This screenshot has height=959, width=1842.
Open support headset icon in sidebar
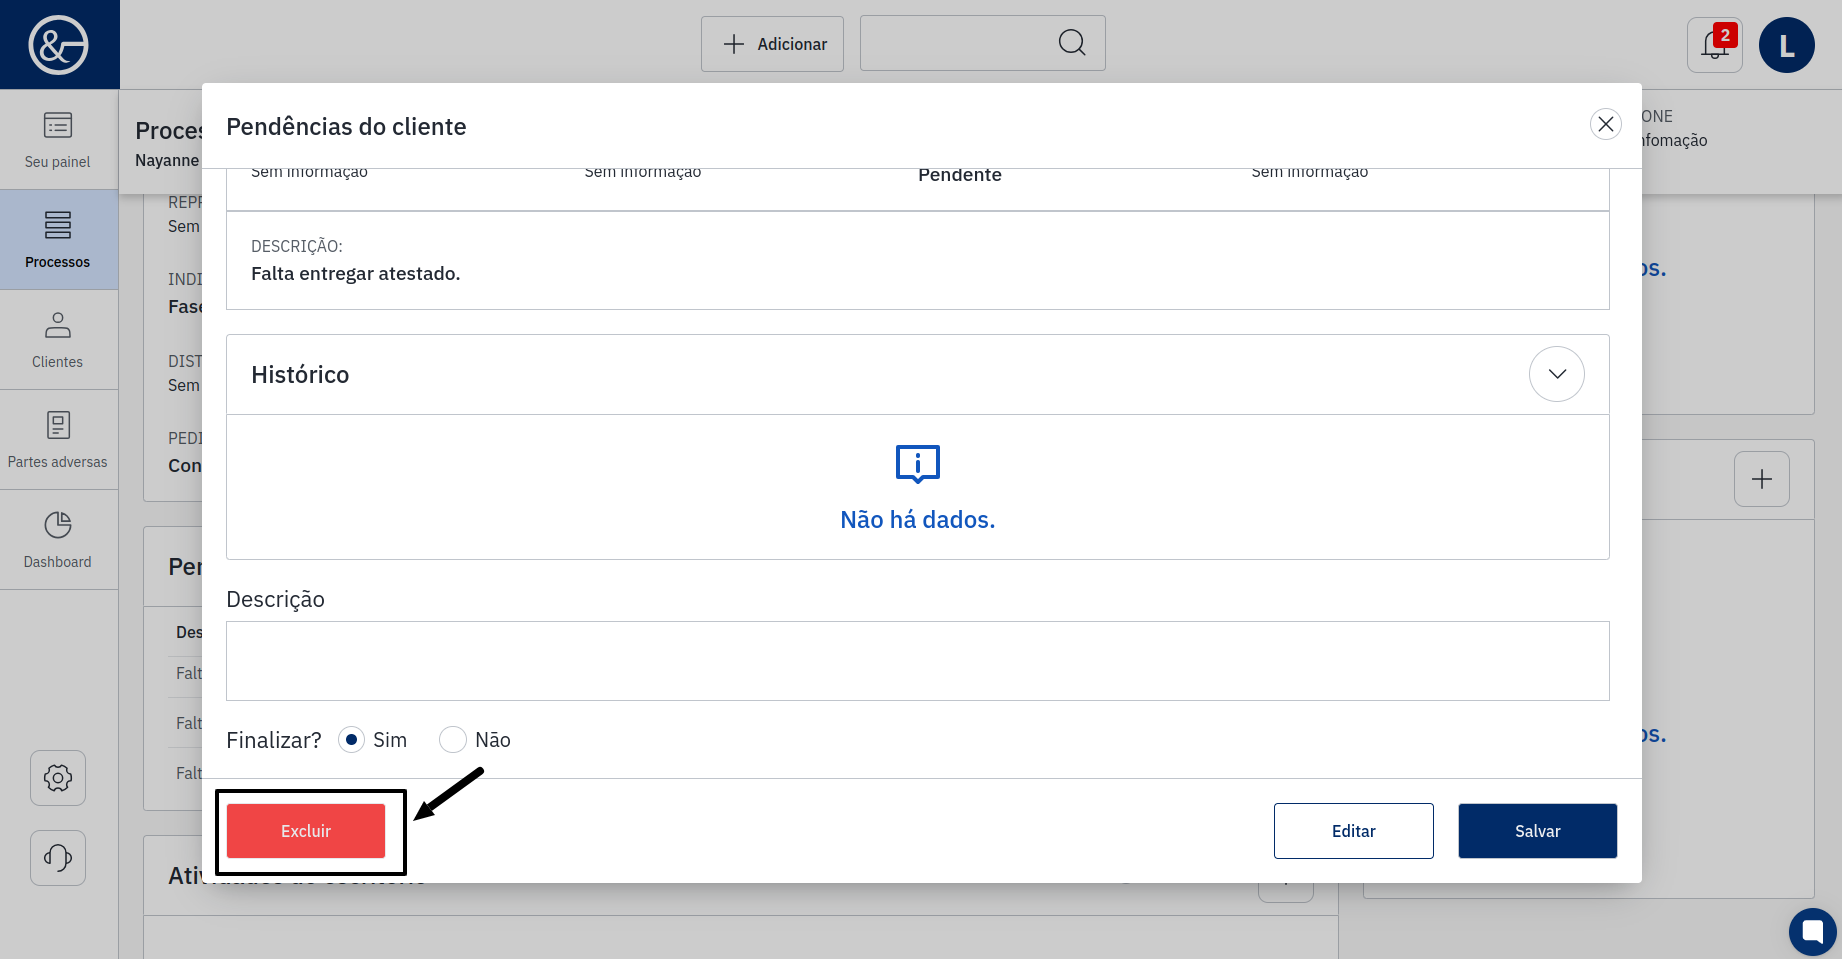[58, 858]
